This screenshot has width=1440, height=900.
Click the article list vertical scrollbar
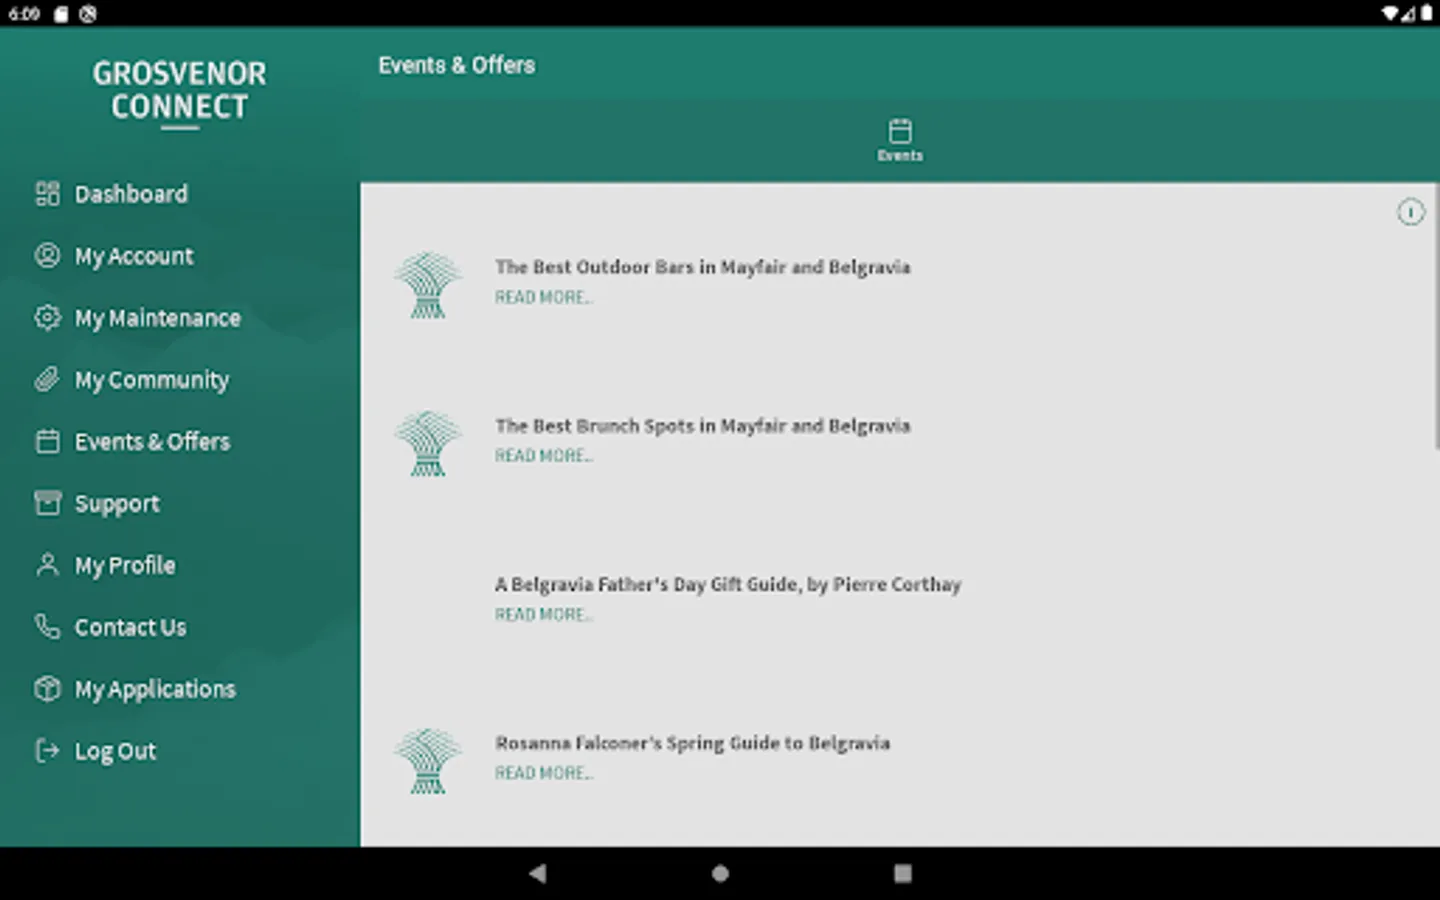coord(1436,318)
